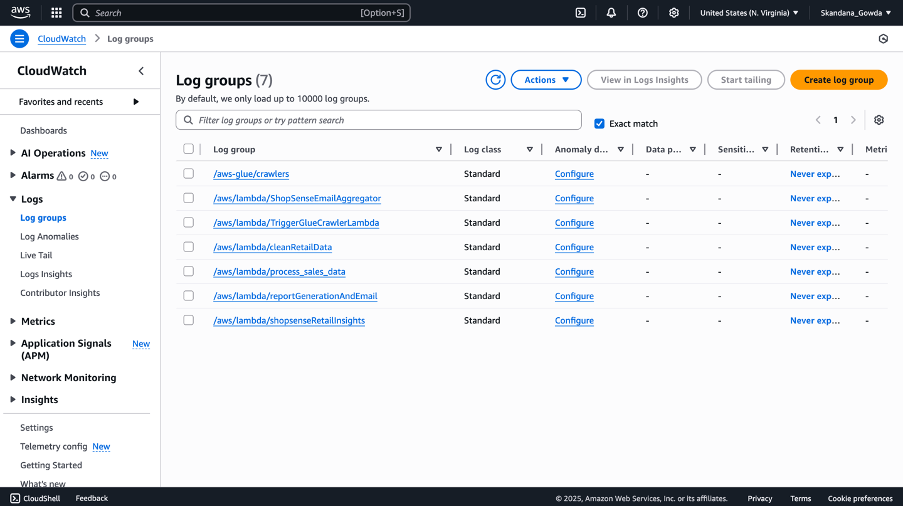
Task: Open the Privacy footer link
Action: coord(760,499)
